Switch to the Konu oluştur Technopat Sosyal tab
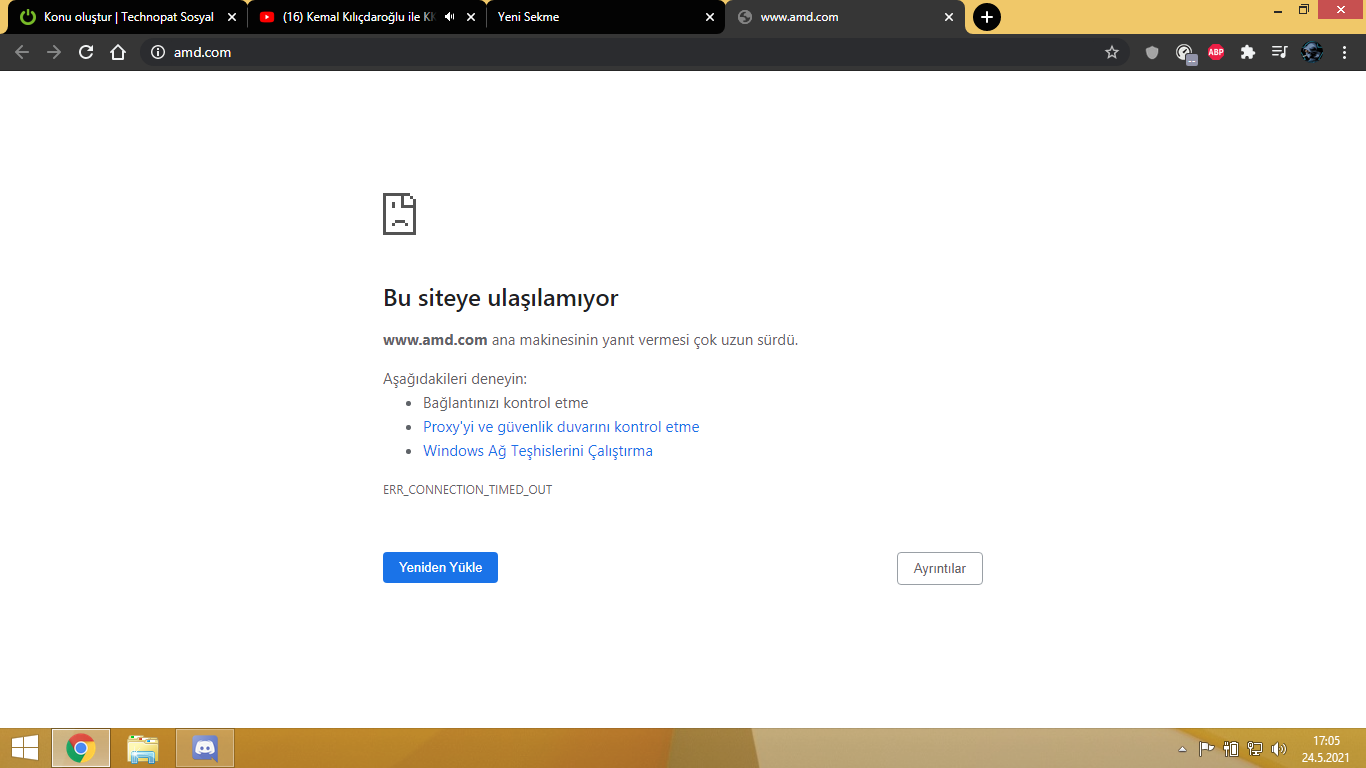The width and height of the screenshot is (1366, 768). 129,17
